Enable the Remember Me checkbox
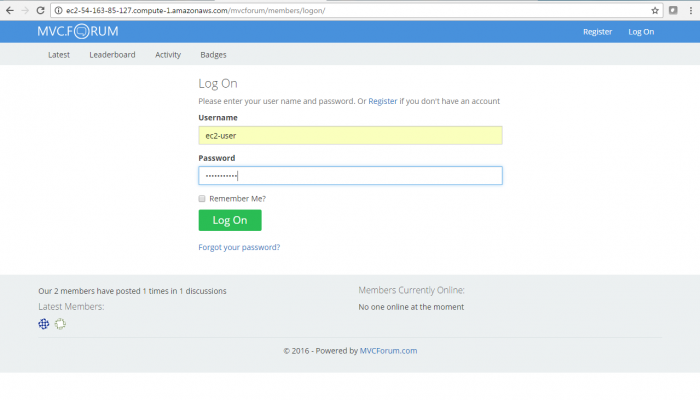The height and width of the screenshot is (400, 700). [202, 198]
